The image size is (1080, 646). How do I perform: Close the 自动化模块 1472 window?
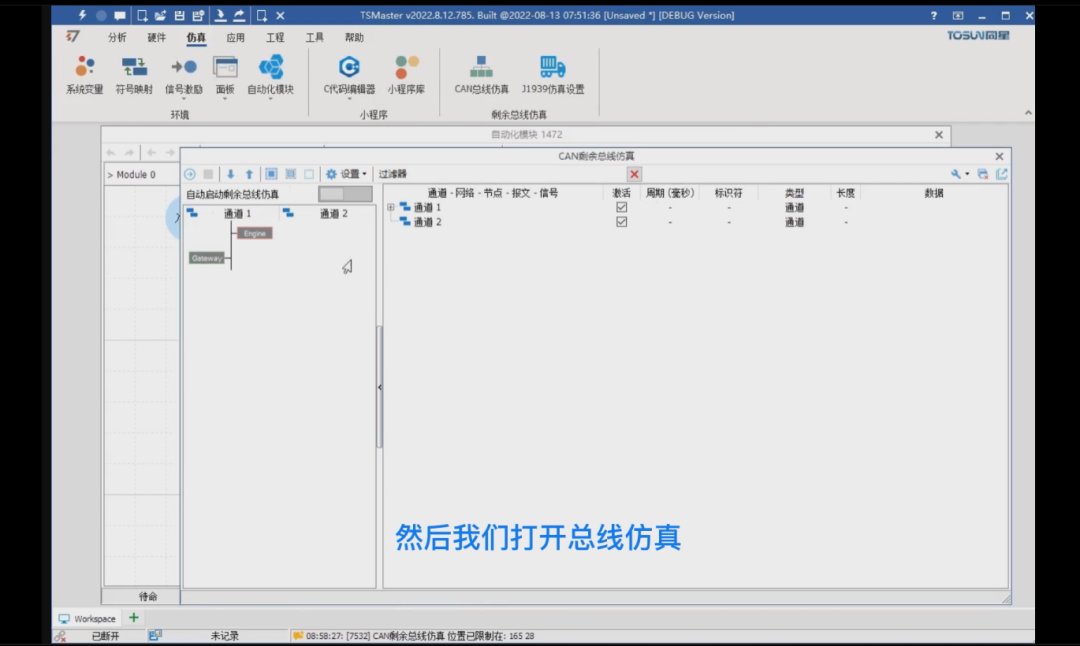coord(938,135)
